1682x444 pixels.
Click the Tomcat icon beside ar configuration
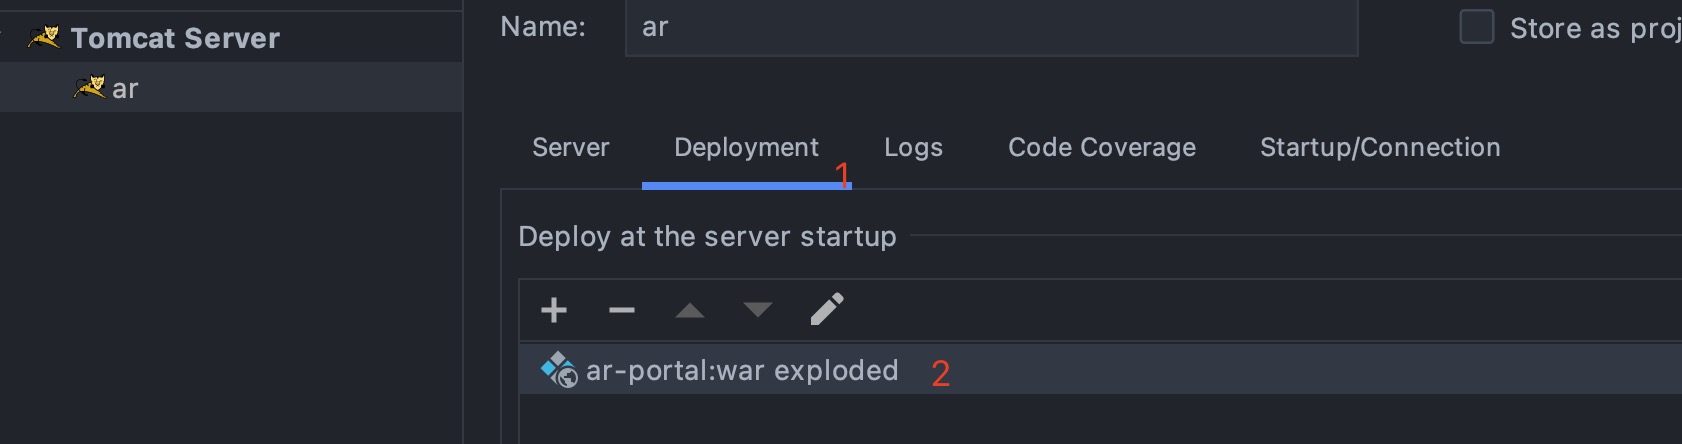(x=90, y=88)
